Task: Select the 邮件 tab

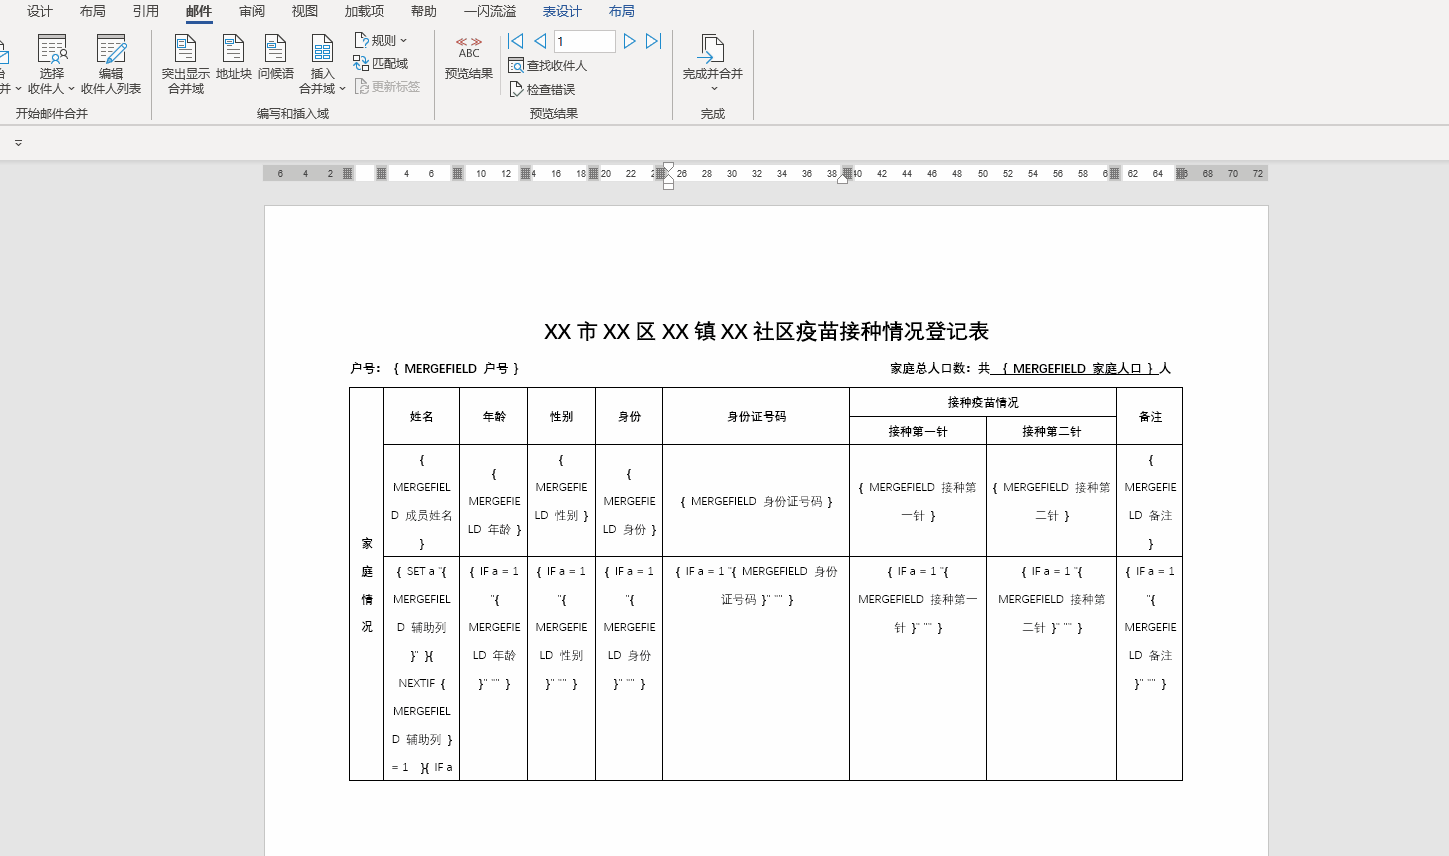Action: point(199,11)
